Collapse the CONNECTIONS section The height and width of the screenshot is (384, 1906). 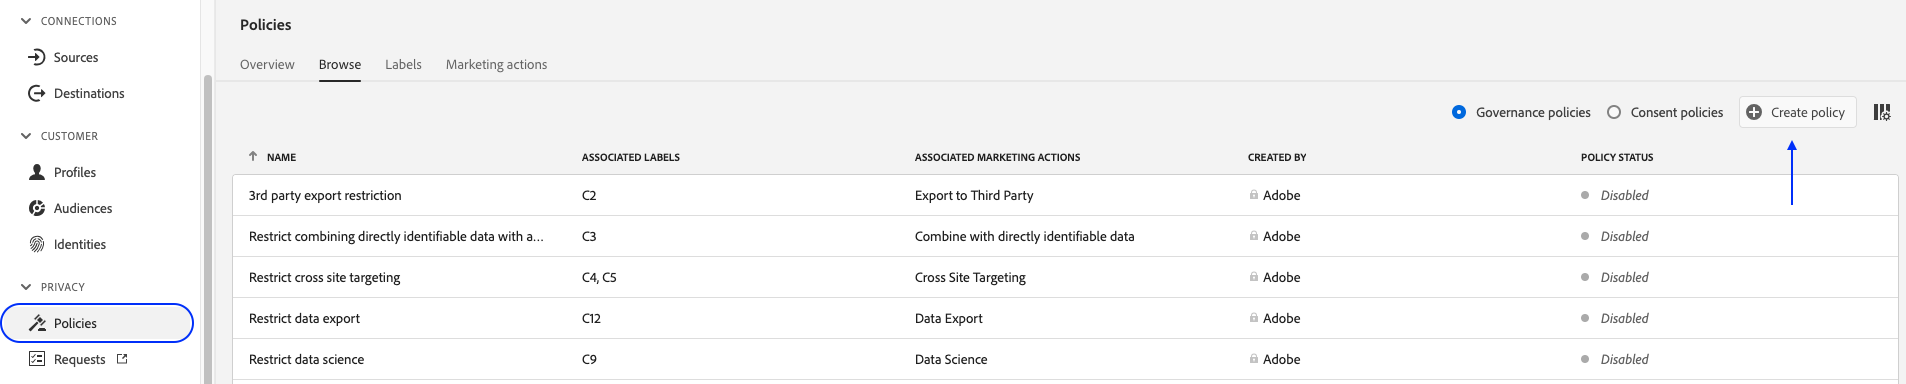26,21
